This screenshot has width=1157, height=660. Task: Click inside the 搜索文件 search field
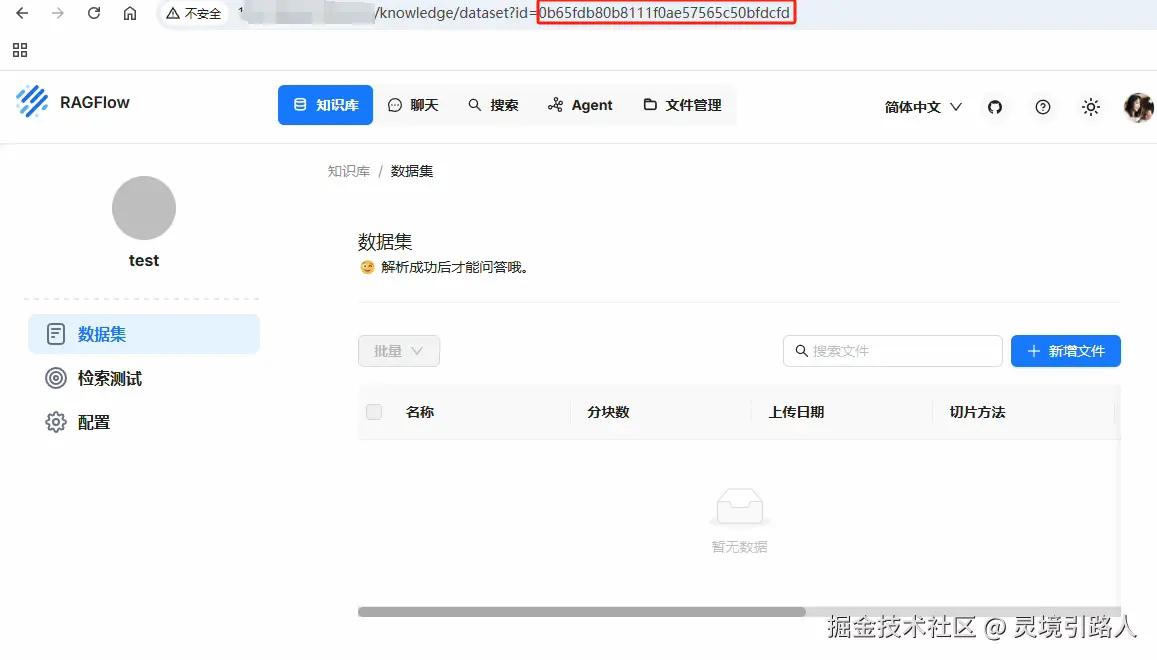click(892, 351)
